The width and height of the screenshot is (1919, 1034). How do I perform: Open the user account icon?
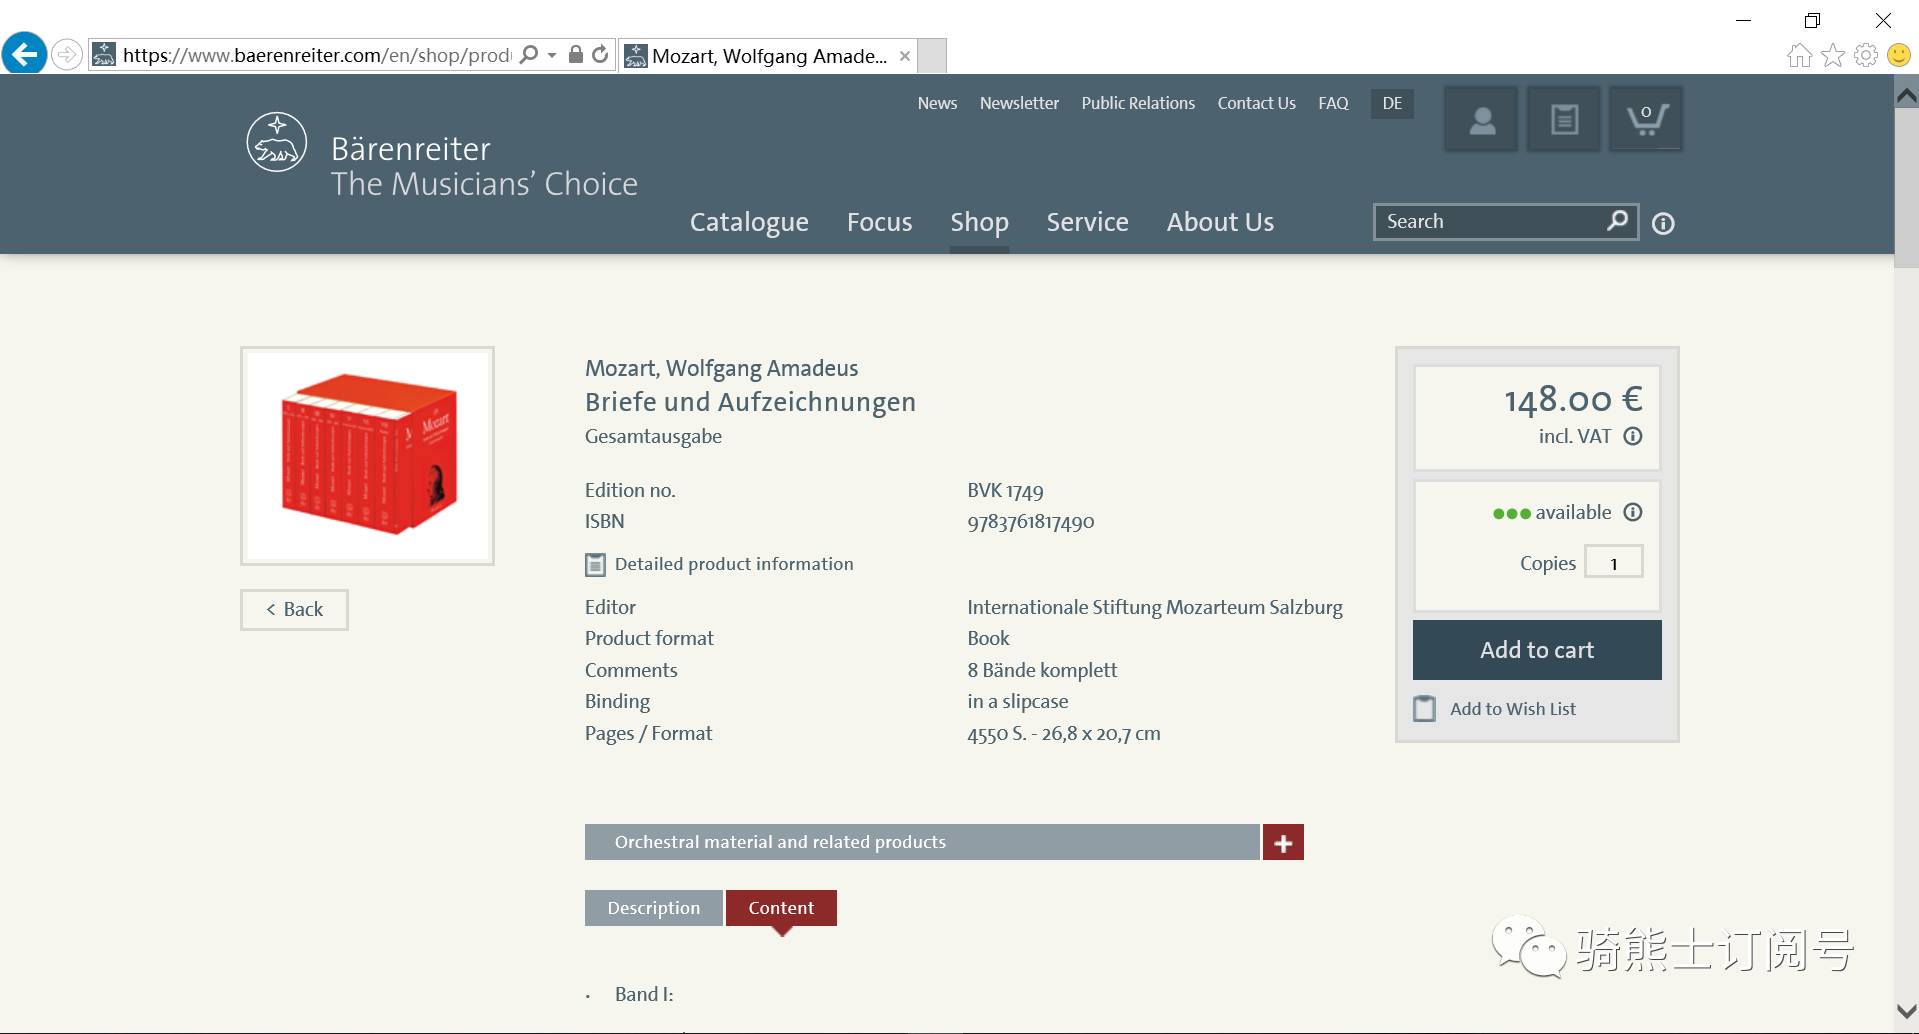click(x=1482, y=120)
